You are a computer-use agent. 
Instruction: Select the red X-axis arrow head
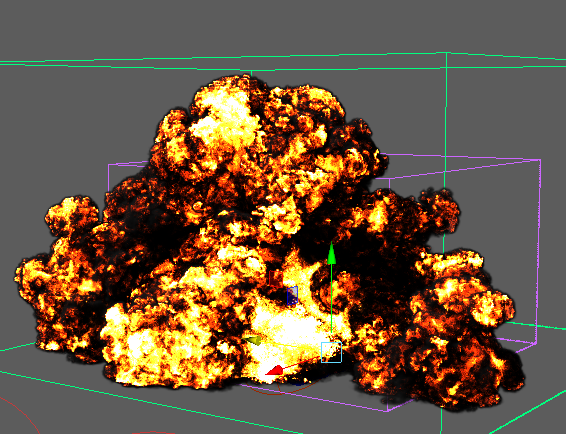pos(275,370)
